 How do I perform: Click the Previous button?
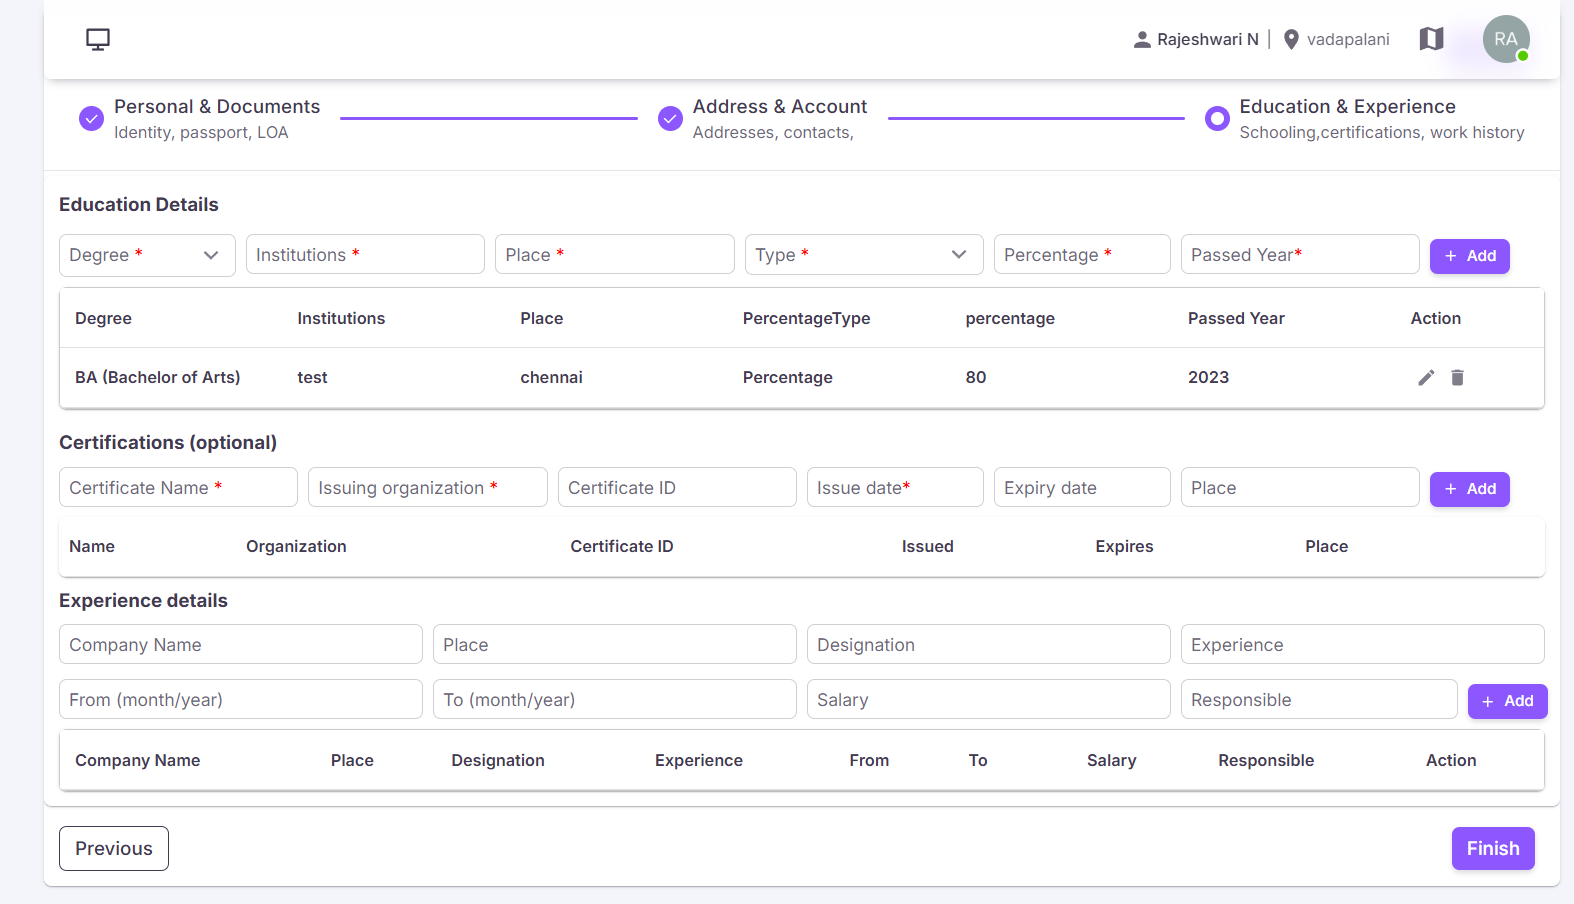pyautogui.click(x=114, y=848)
